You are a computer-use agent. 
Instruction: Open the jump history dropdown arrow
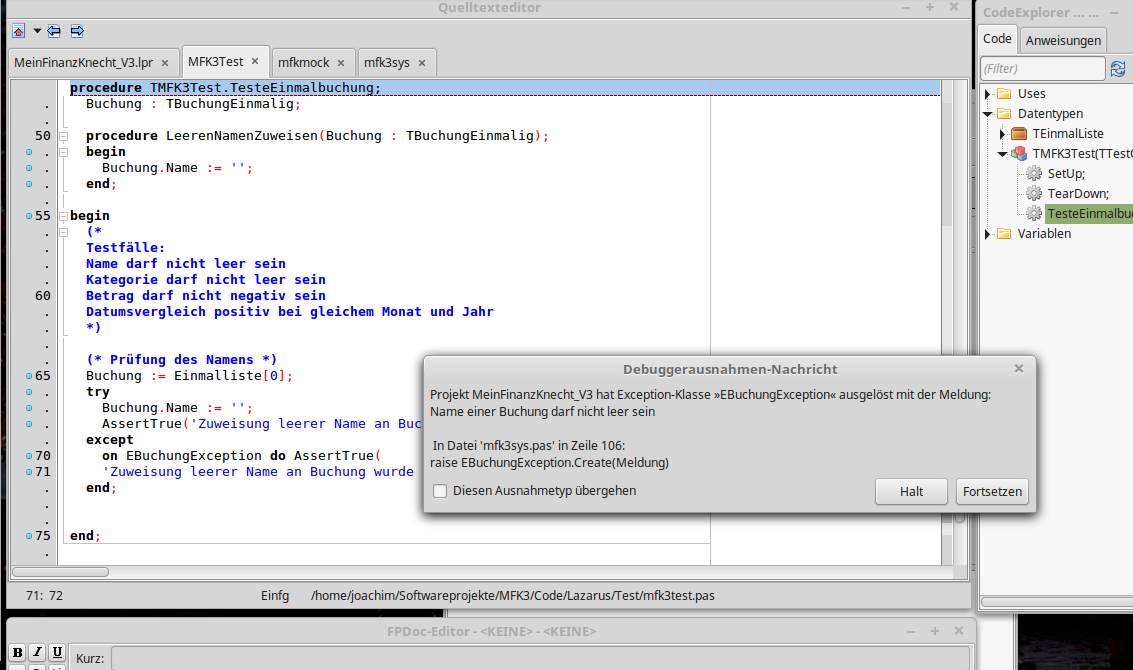click(37, 31)
